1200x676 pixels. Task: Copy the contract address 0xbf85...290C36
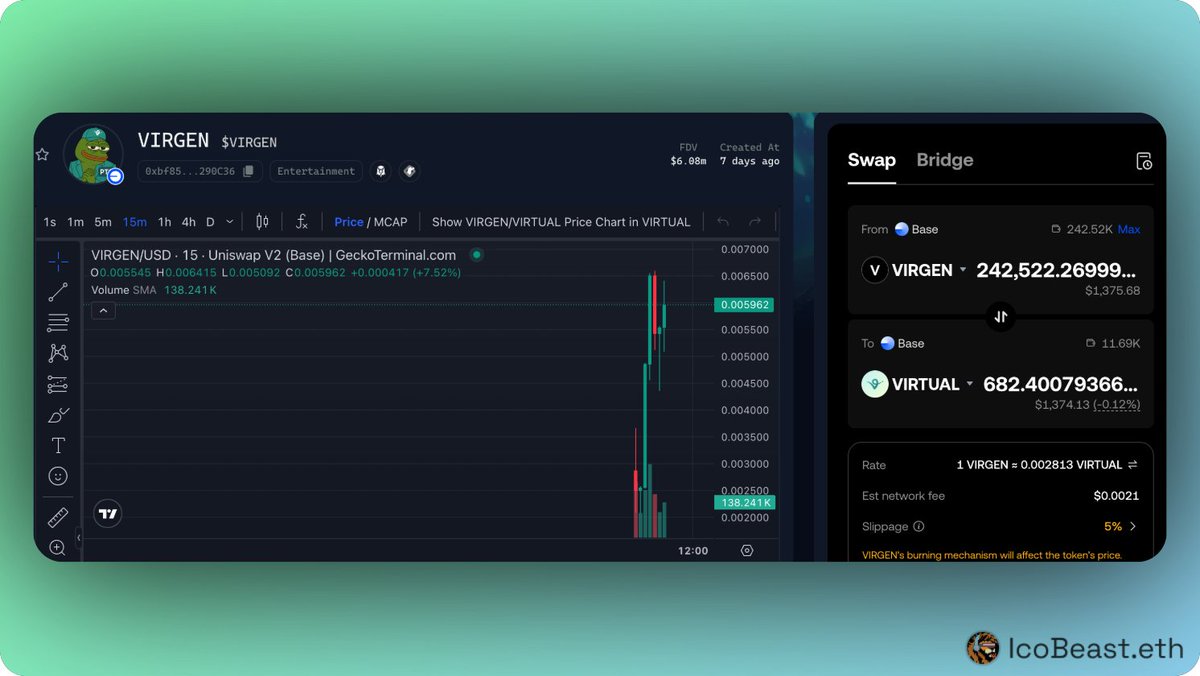point(249,171)
